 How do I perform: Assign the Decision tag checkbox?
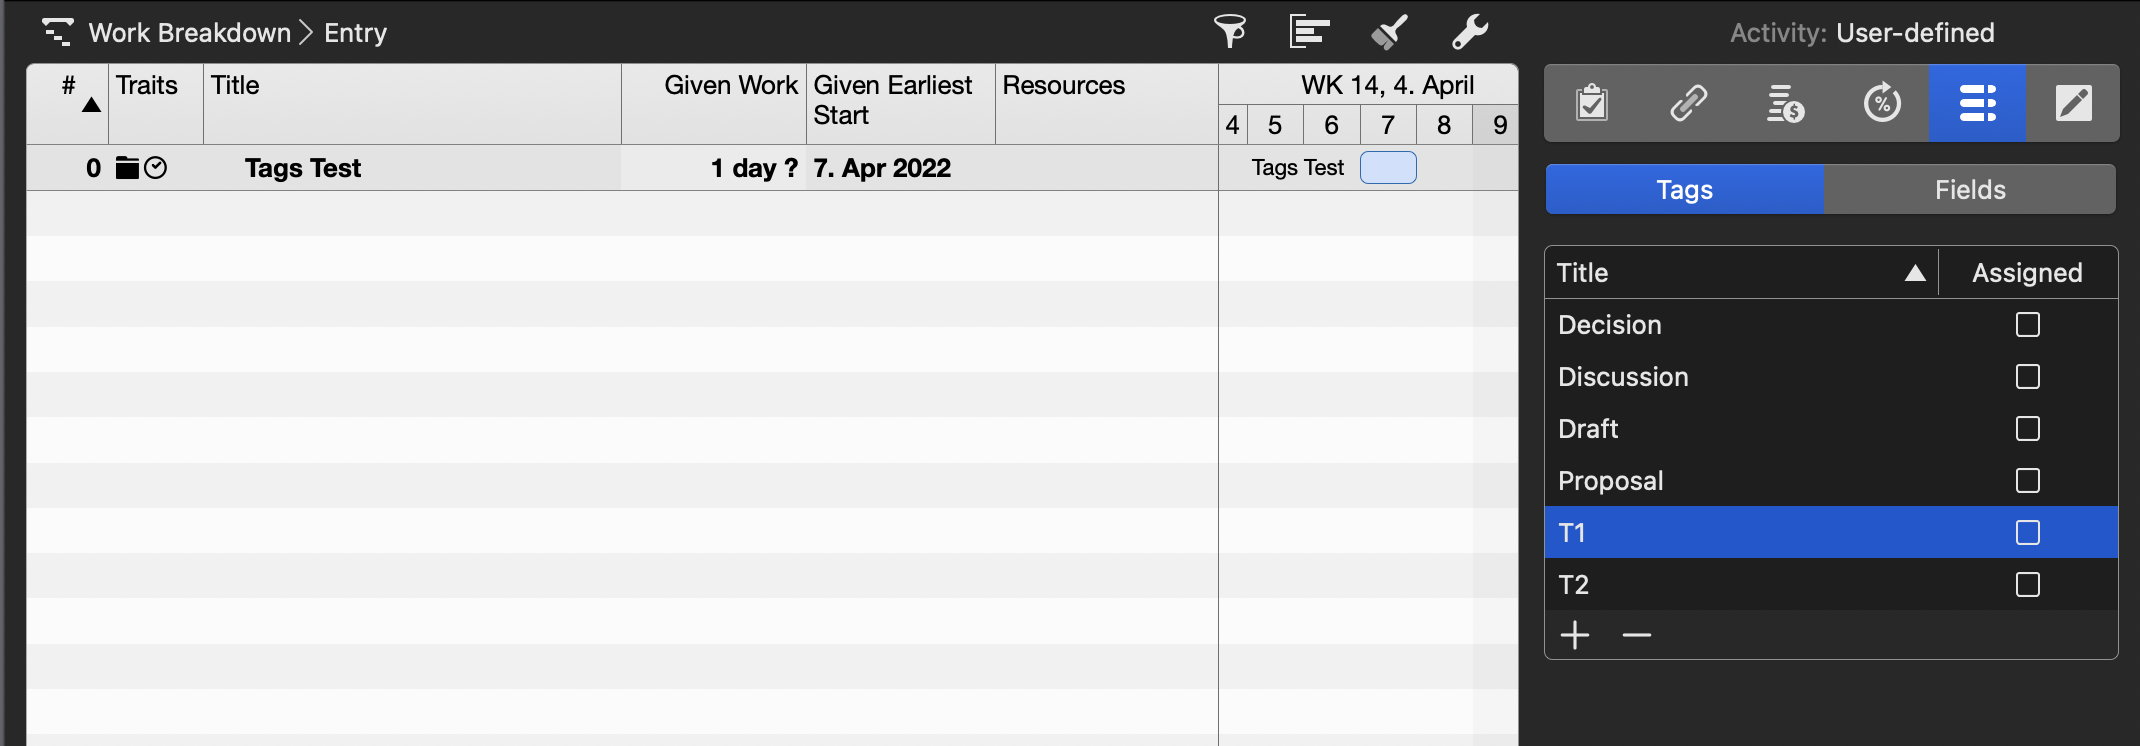[2028, 325]
